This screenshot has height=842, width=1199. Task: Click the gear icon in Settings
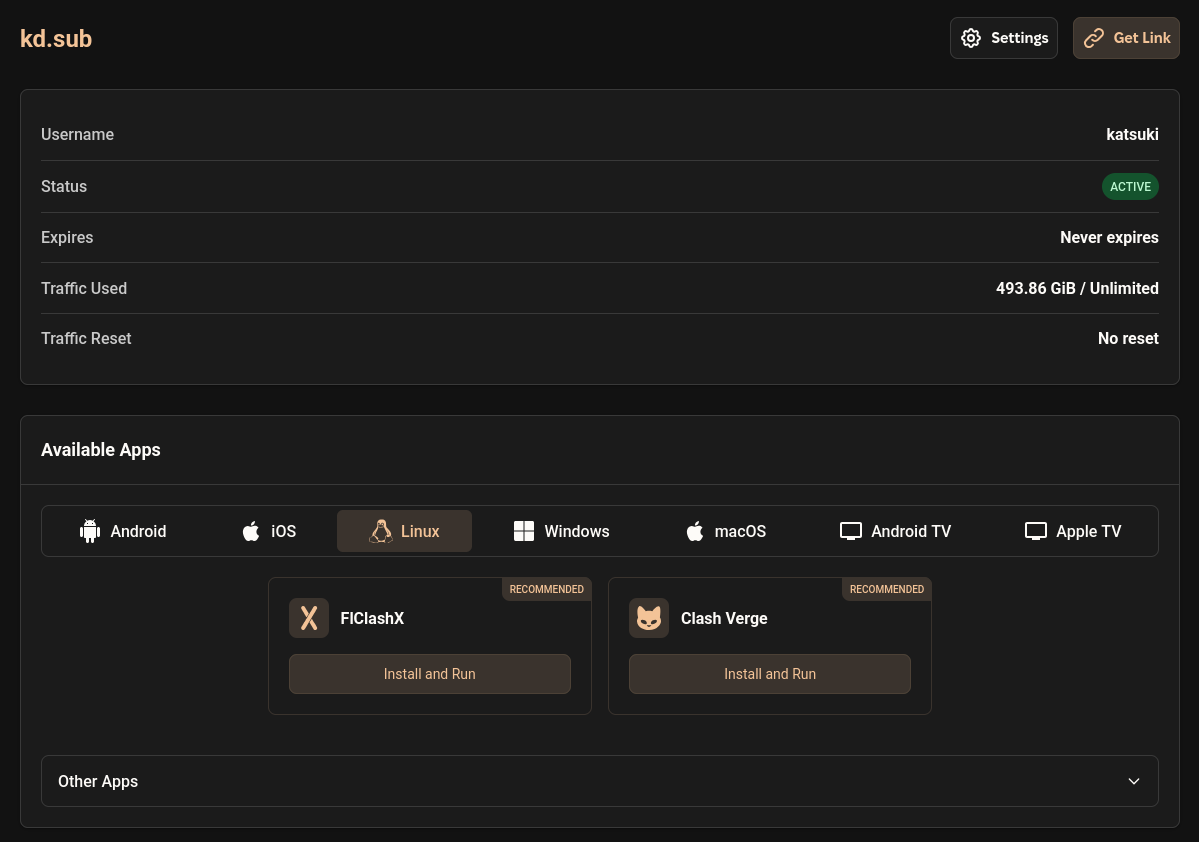(x=971, y=38)
